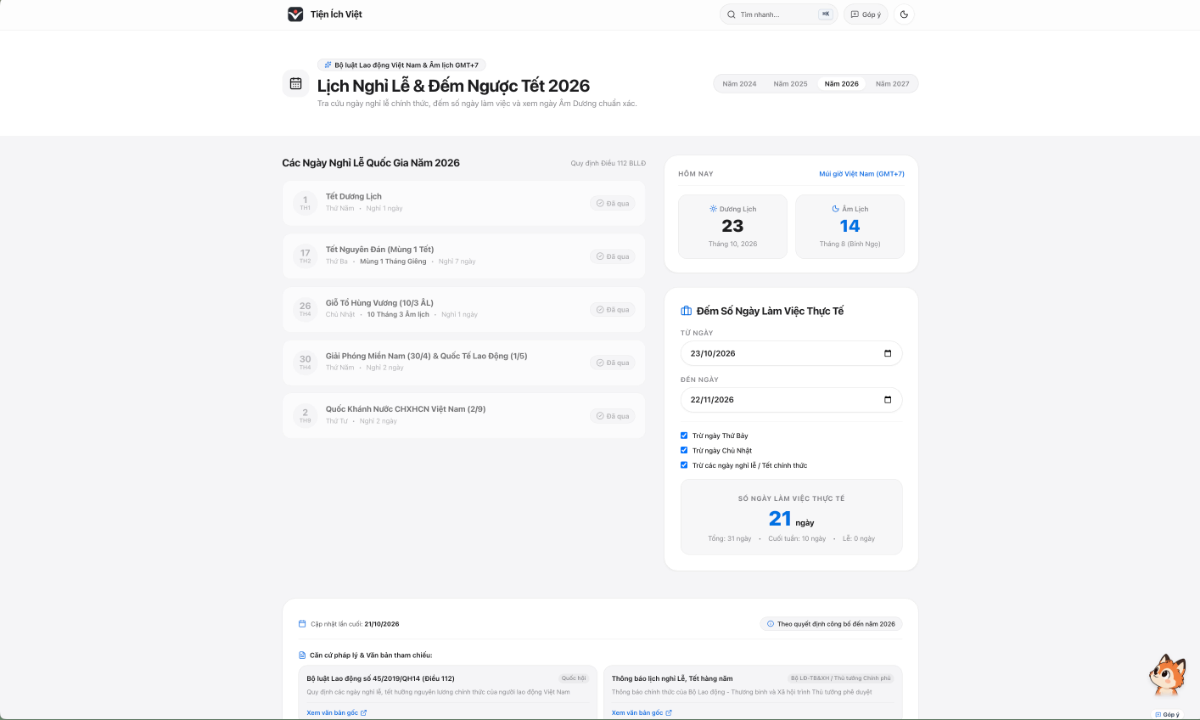The height and width of the screenshot is (720, 1200).
Task: Click the moon icon next to Âm Lịch
Action: click(x=836, y=209)
